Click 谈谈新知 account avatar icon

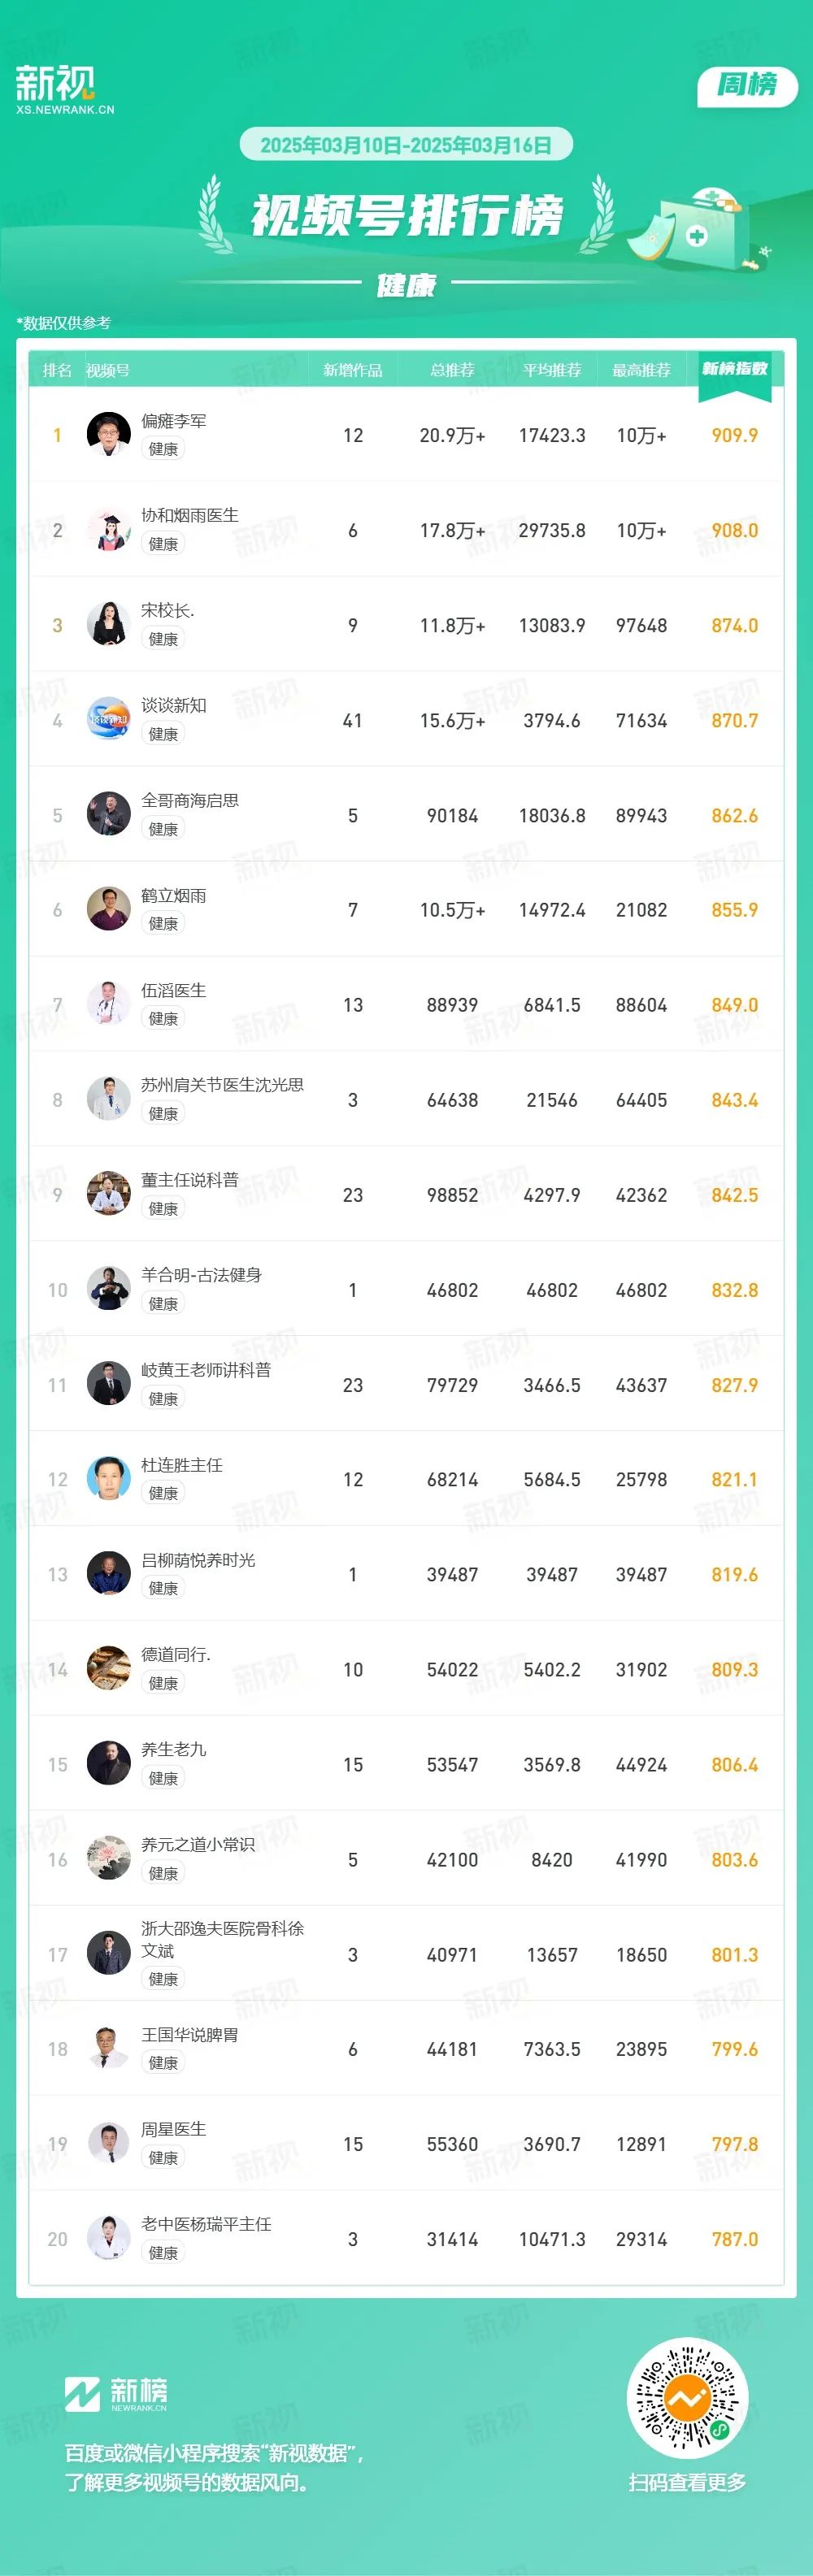(x=109, y=719)
